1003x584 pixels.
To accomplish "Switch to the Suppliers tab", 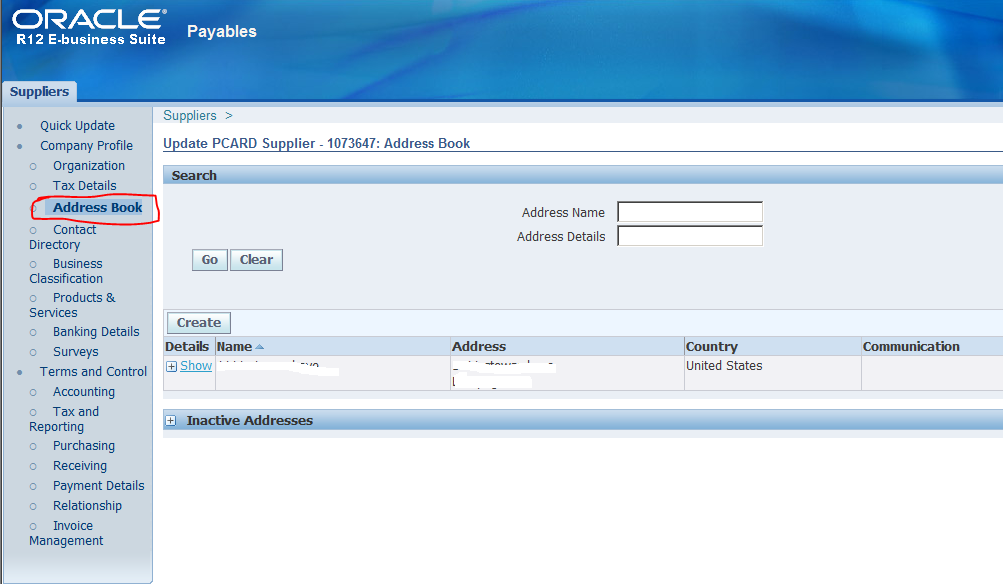I will click(39, 91).
